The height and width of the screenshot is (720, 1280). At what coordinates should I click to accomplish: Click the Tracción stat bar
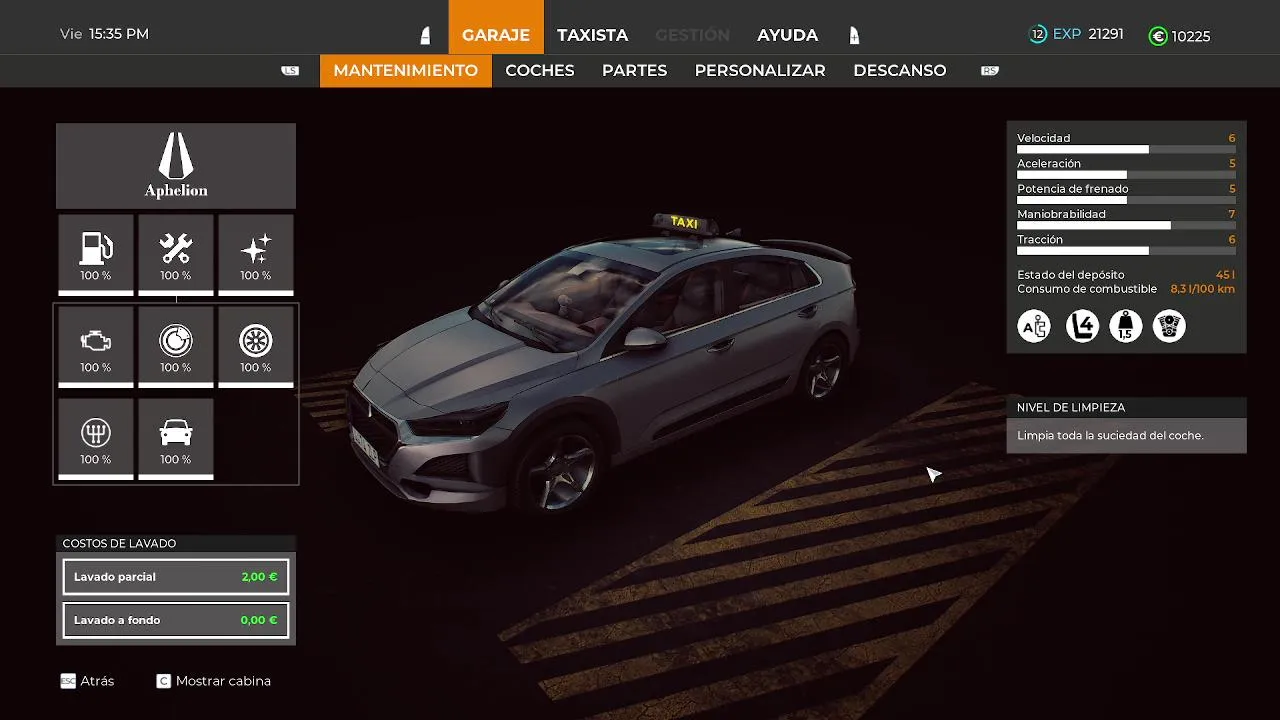tap(1126, 250)
